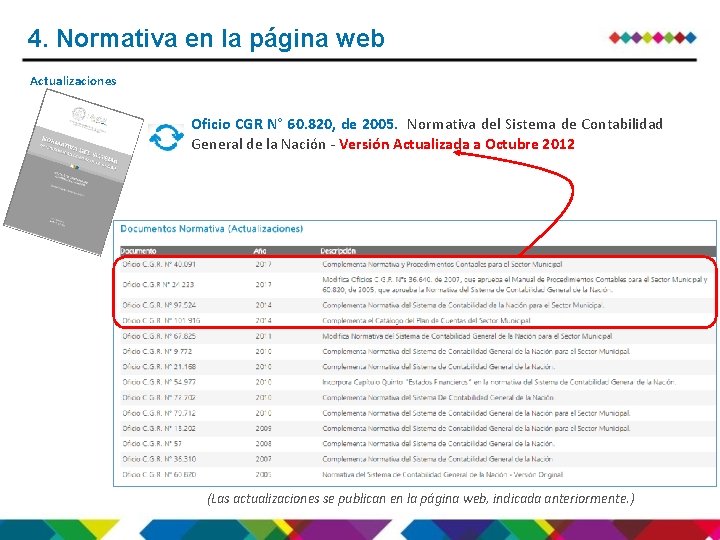Select the 'Actualizaciones' label
Viewport: 720px width, 540px height.
[73, 81]
